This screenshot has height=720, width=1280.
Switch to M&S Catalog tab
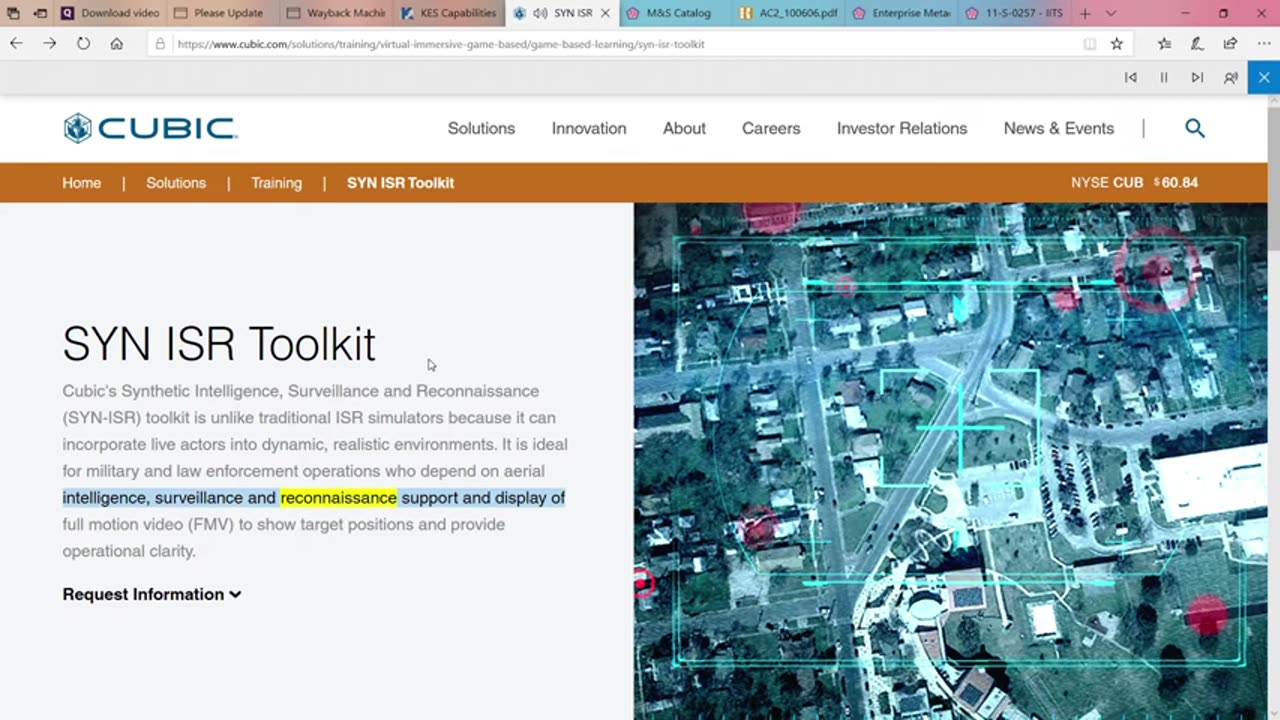[675, 13]
